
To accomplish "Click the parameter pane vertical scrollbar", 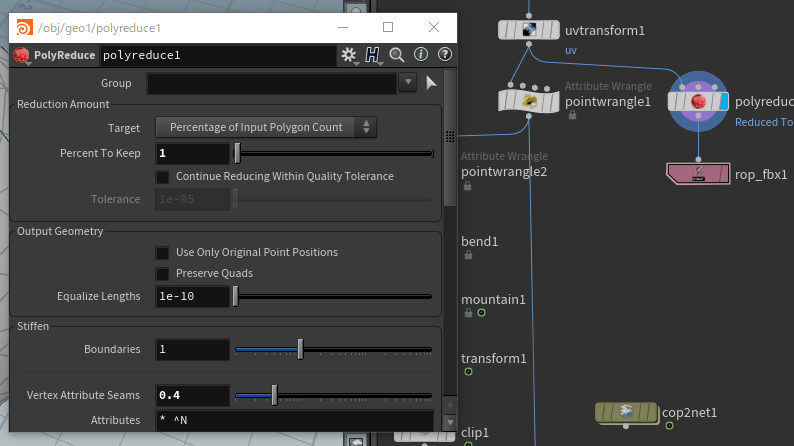I will [x=450, y=138].
